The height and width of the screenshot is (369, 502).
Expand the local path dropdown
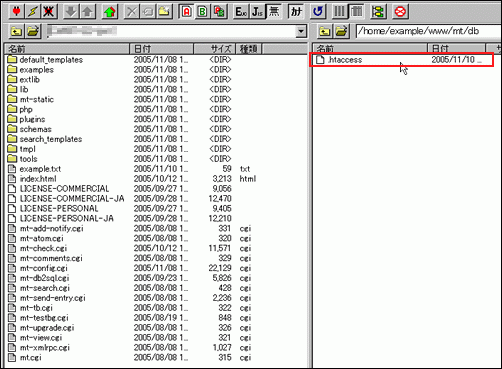(301, 31)
